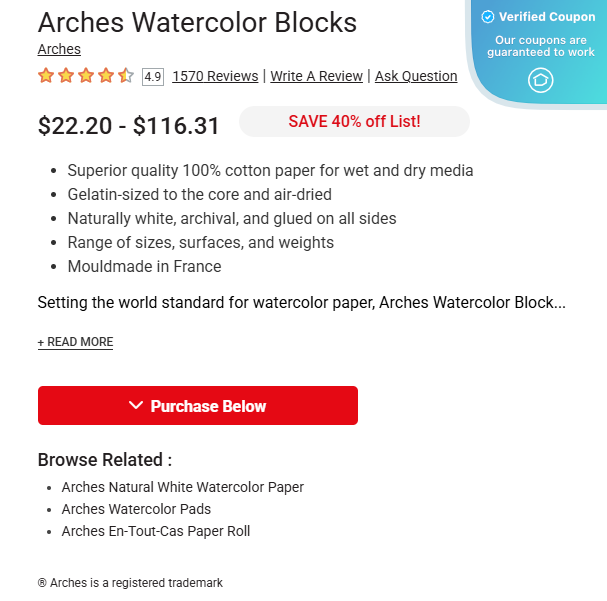Click the Arches Watercolor Blocks title
The height and width of the screenshot is (601, 607).
point(197,22)
